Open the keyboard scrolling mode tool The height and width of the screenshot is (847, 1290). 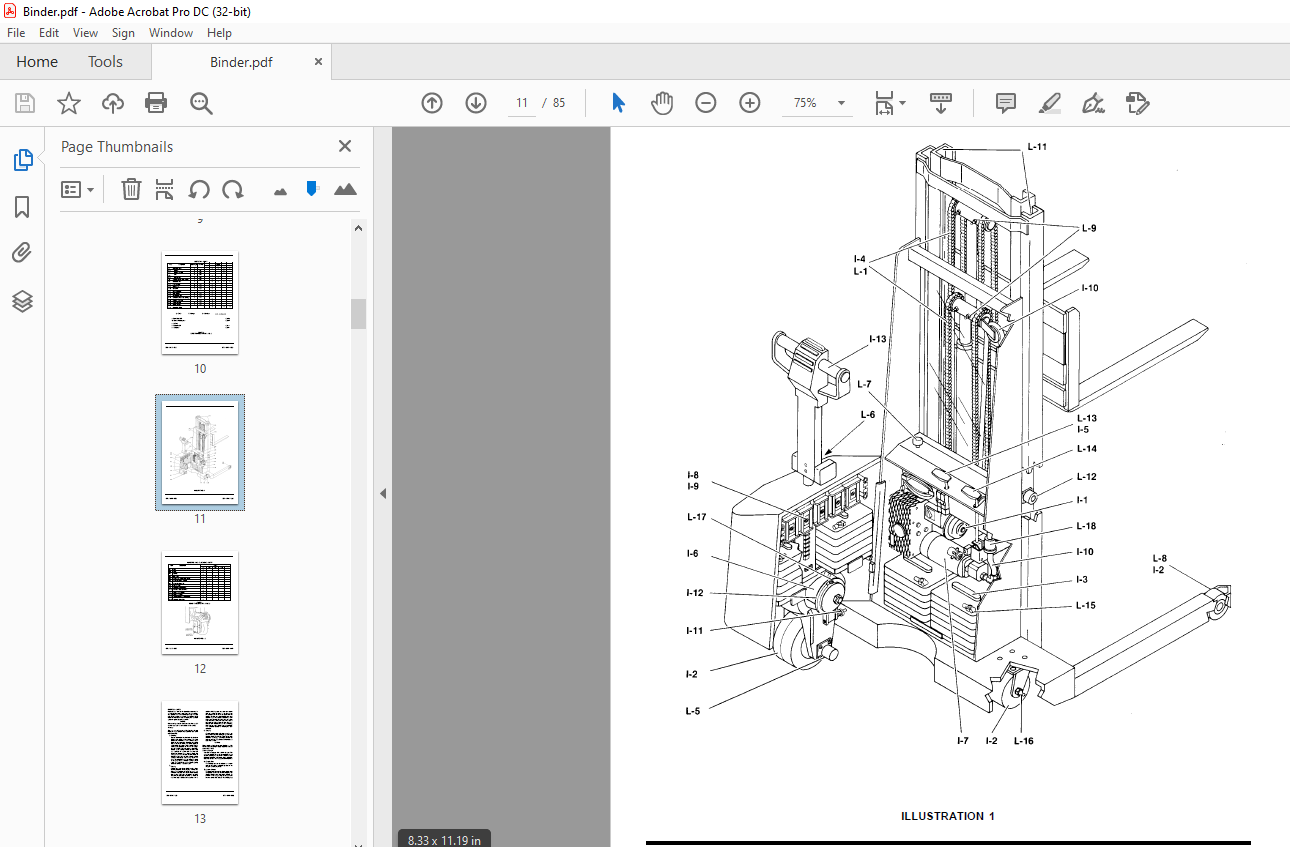[x=941, y=103]
